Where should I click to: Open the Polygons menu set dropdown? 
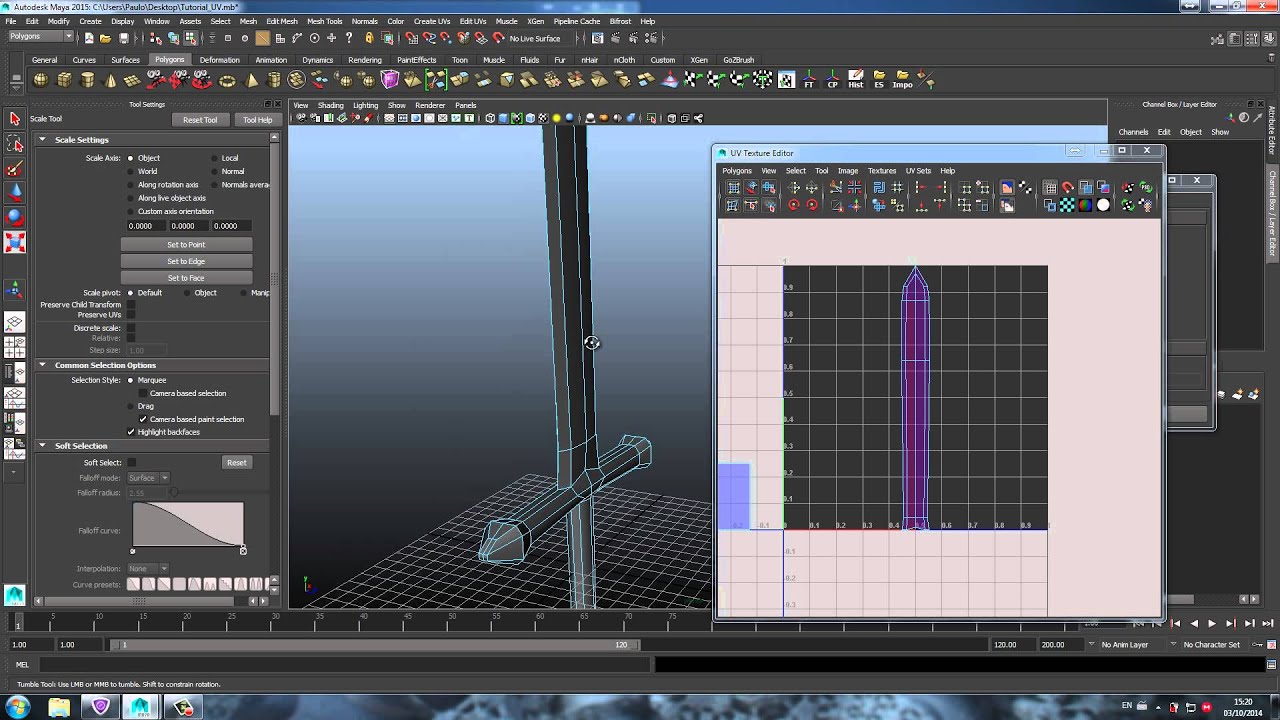pyautogui.click(x=40, y=37)
